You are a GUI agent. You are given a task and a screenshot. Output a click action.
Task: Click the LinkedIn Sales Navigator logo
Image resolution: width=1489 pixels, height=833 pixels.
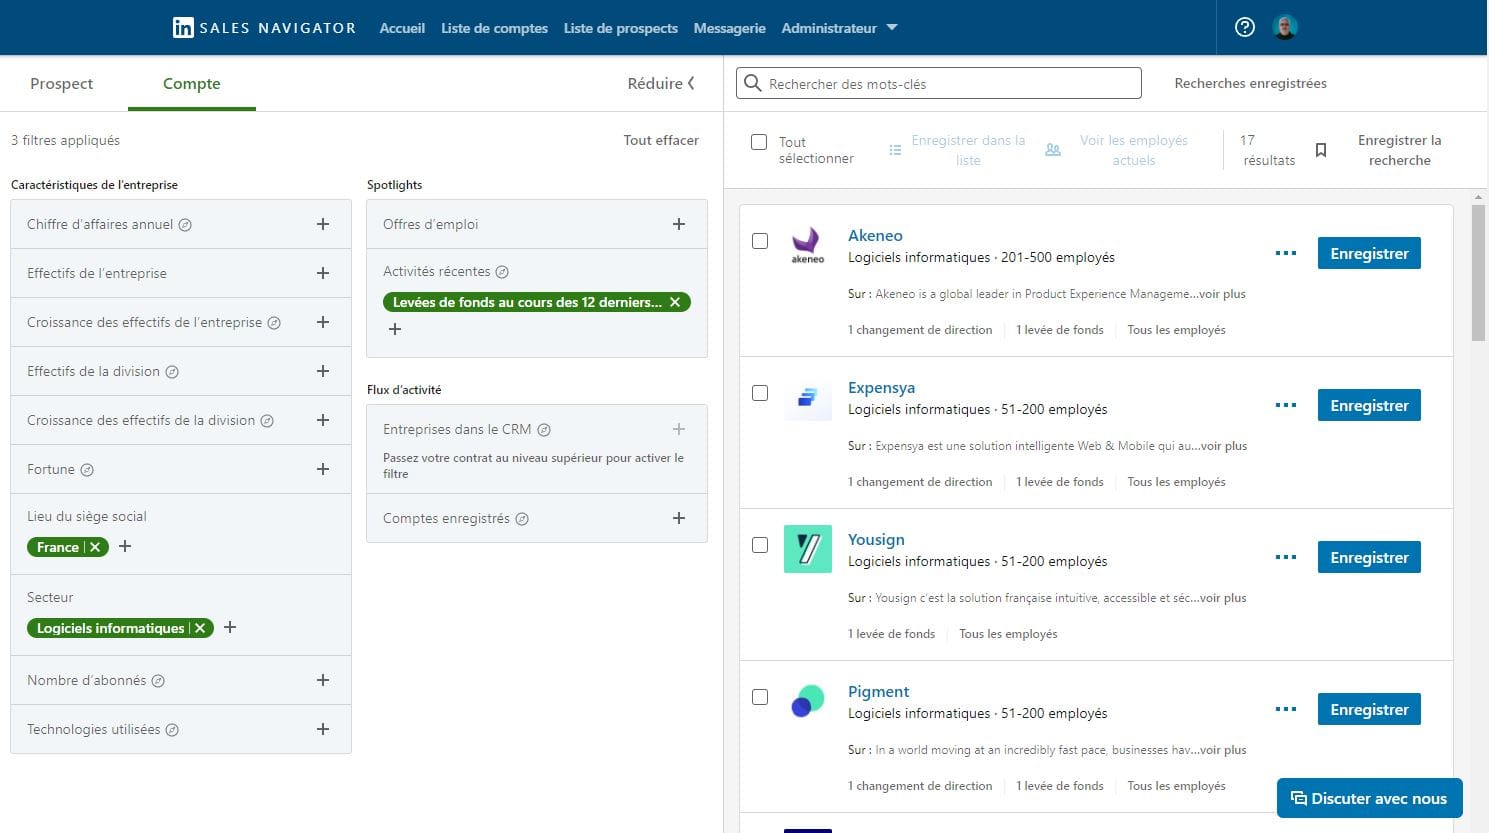264,28
